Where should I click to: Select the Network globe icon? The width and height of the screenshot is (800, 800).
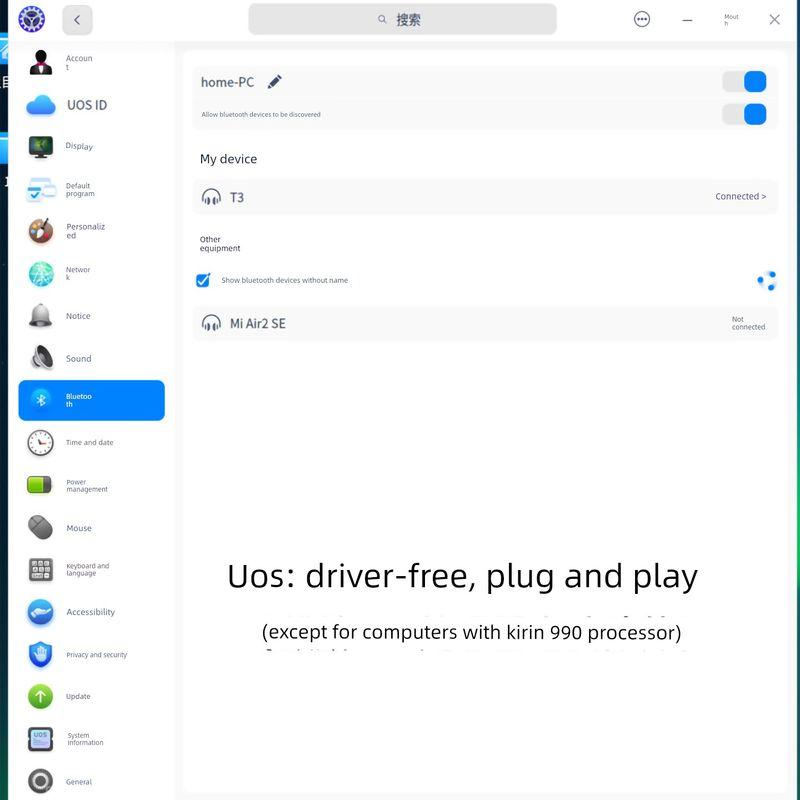41,274
